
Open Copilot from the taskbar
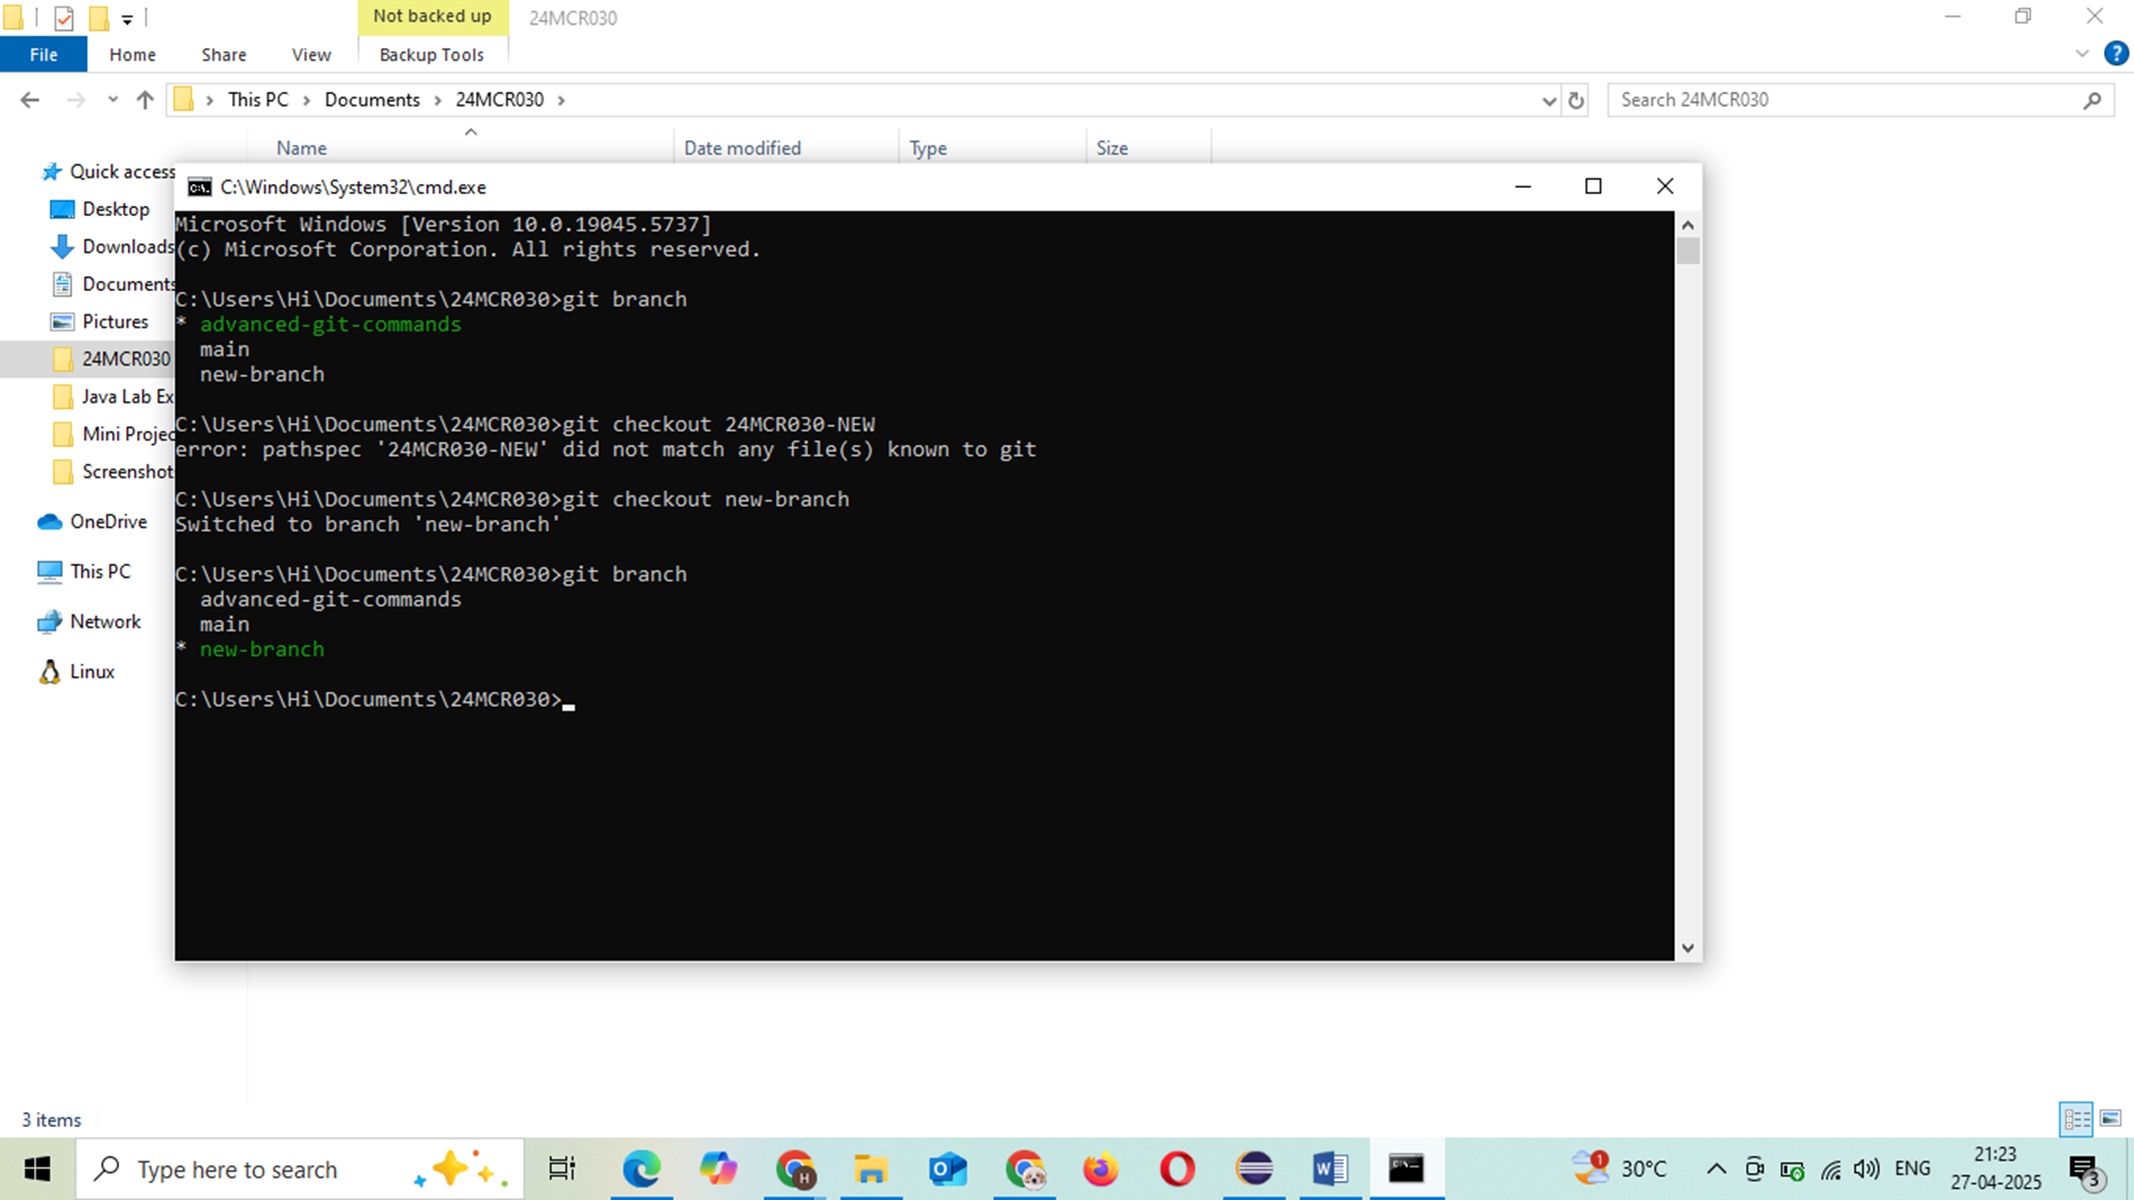pyautogui.click(x=718, y=1169)
